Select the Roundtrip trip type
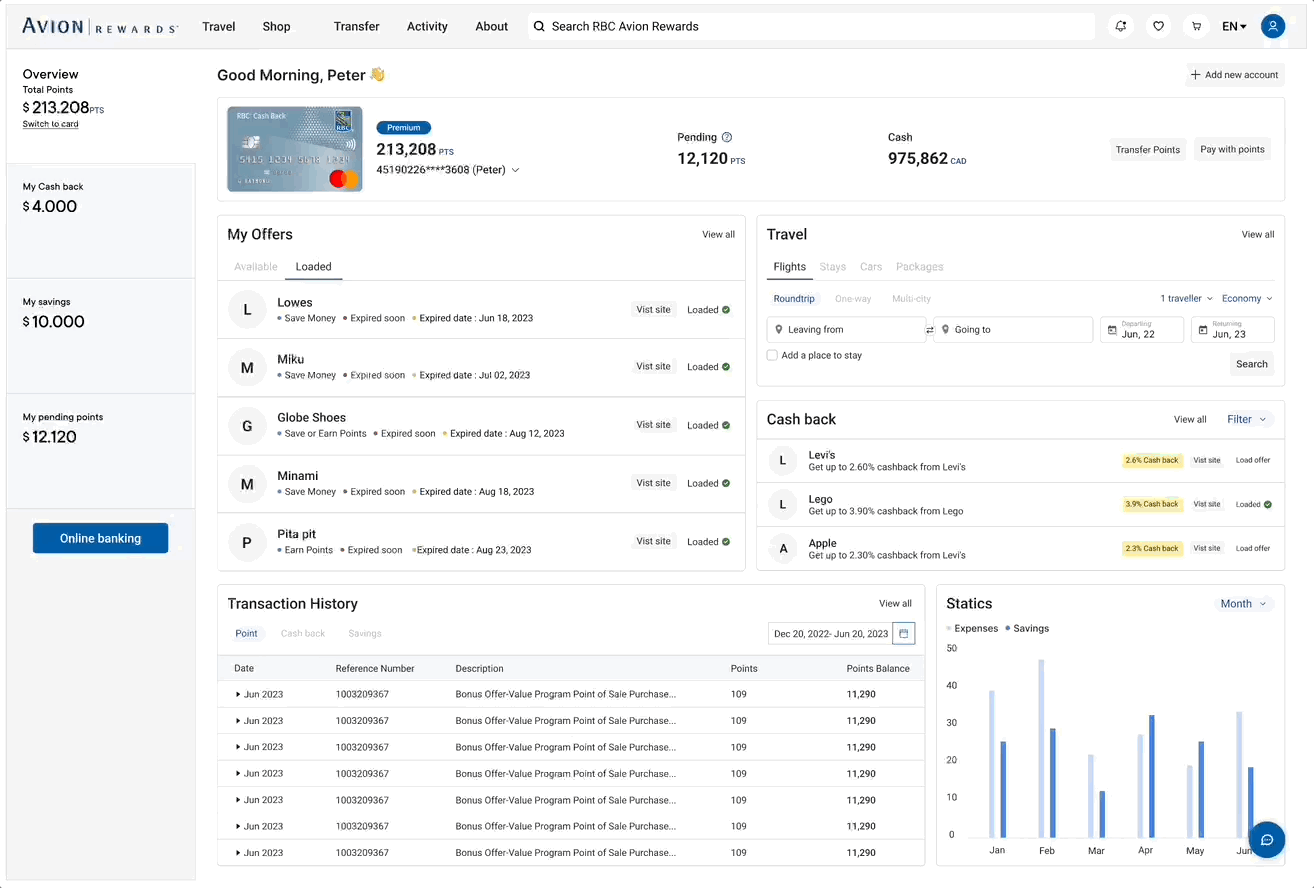Viewport: 1314px width, 888px height. coord(794,299)
